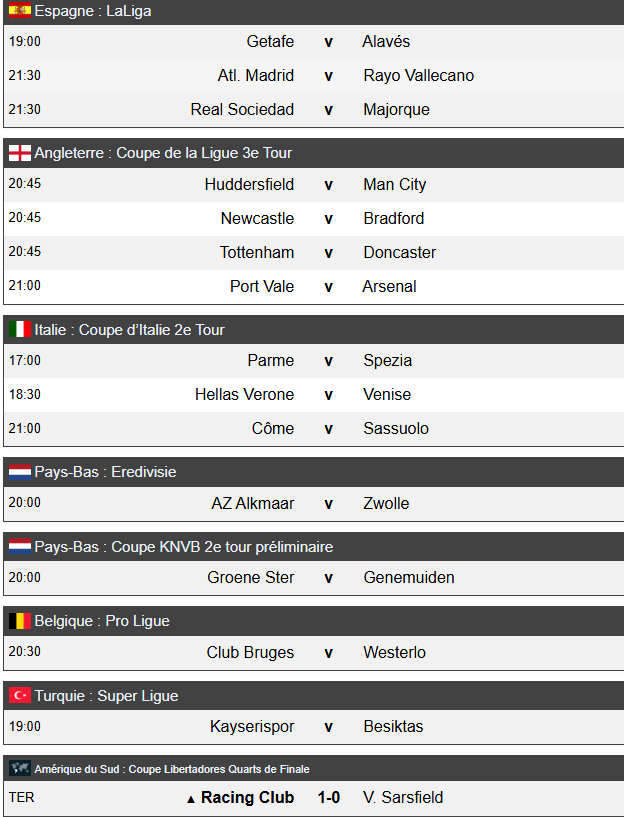
Task: Select the Getafe v Alavés match
Action: click(x=328, y=42)
